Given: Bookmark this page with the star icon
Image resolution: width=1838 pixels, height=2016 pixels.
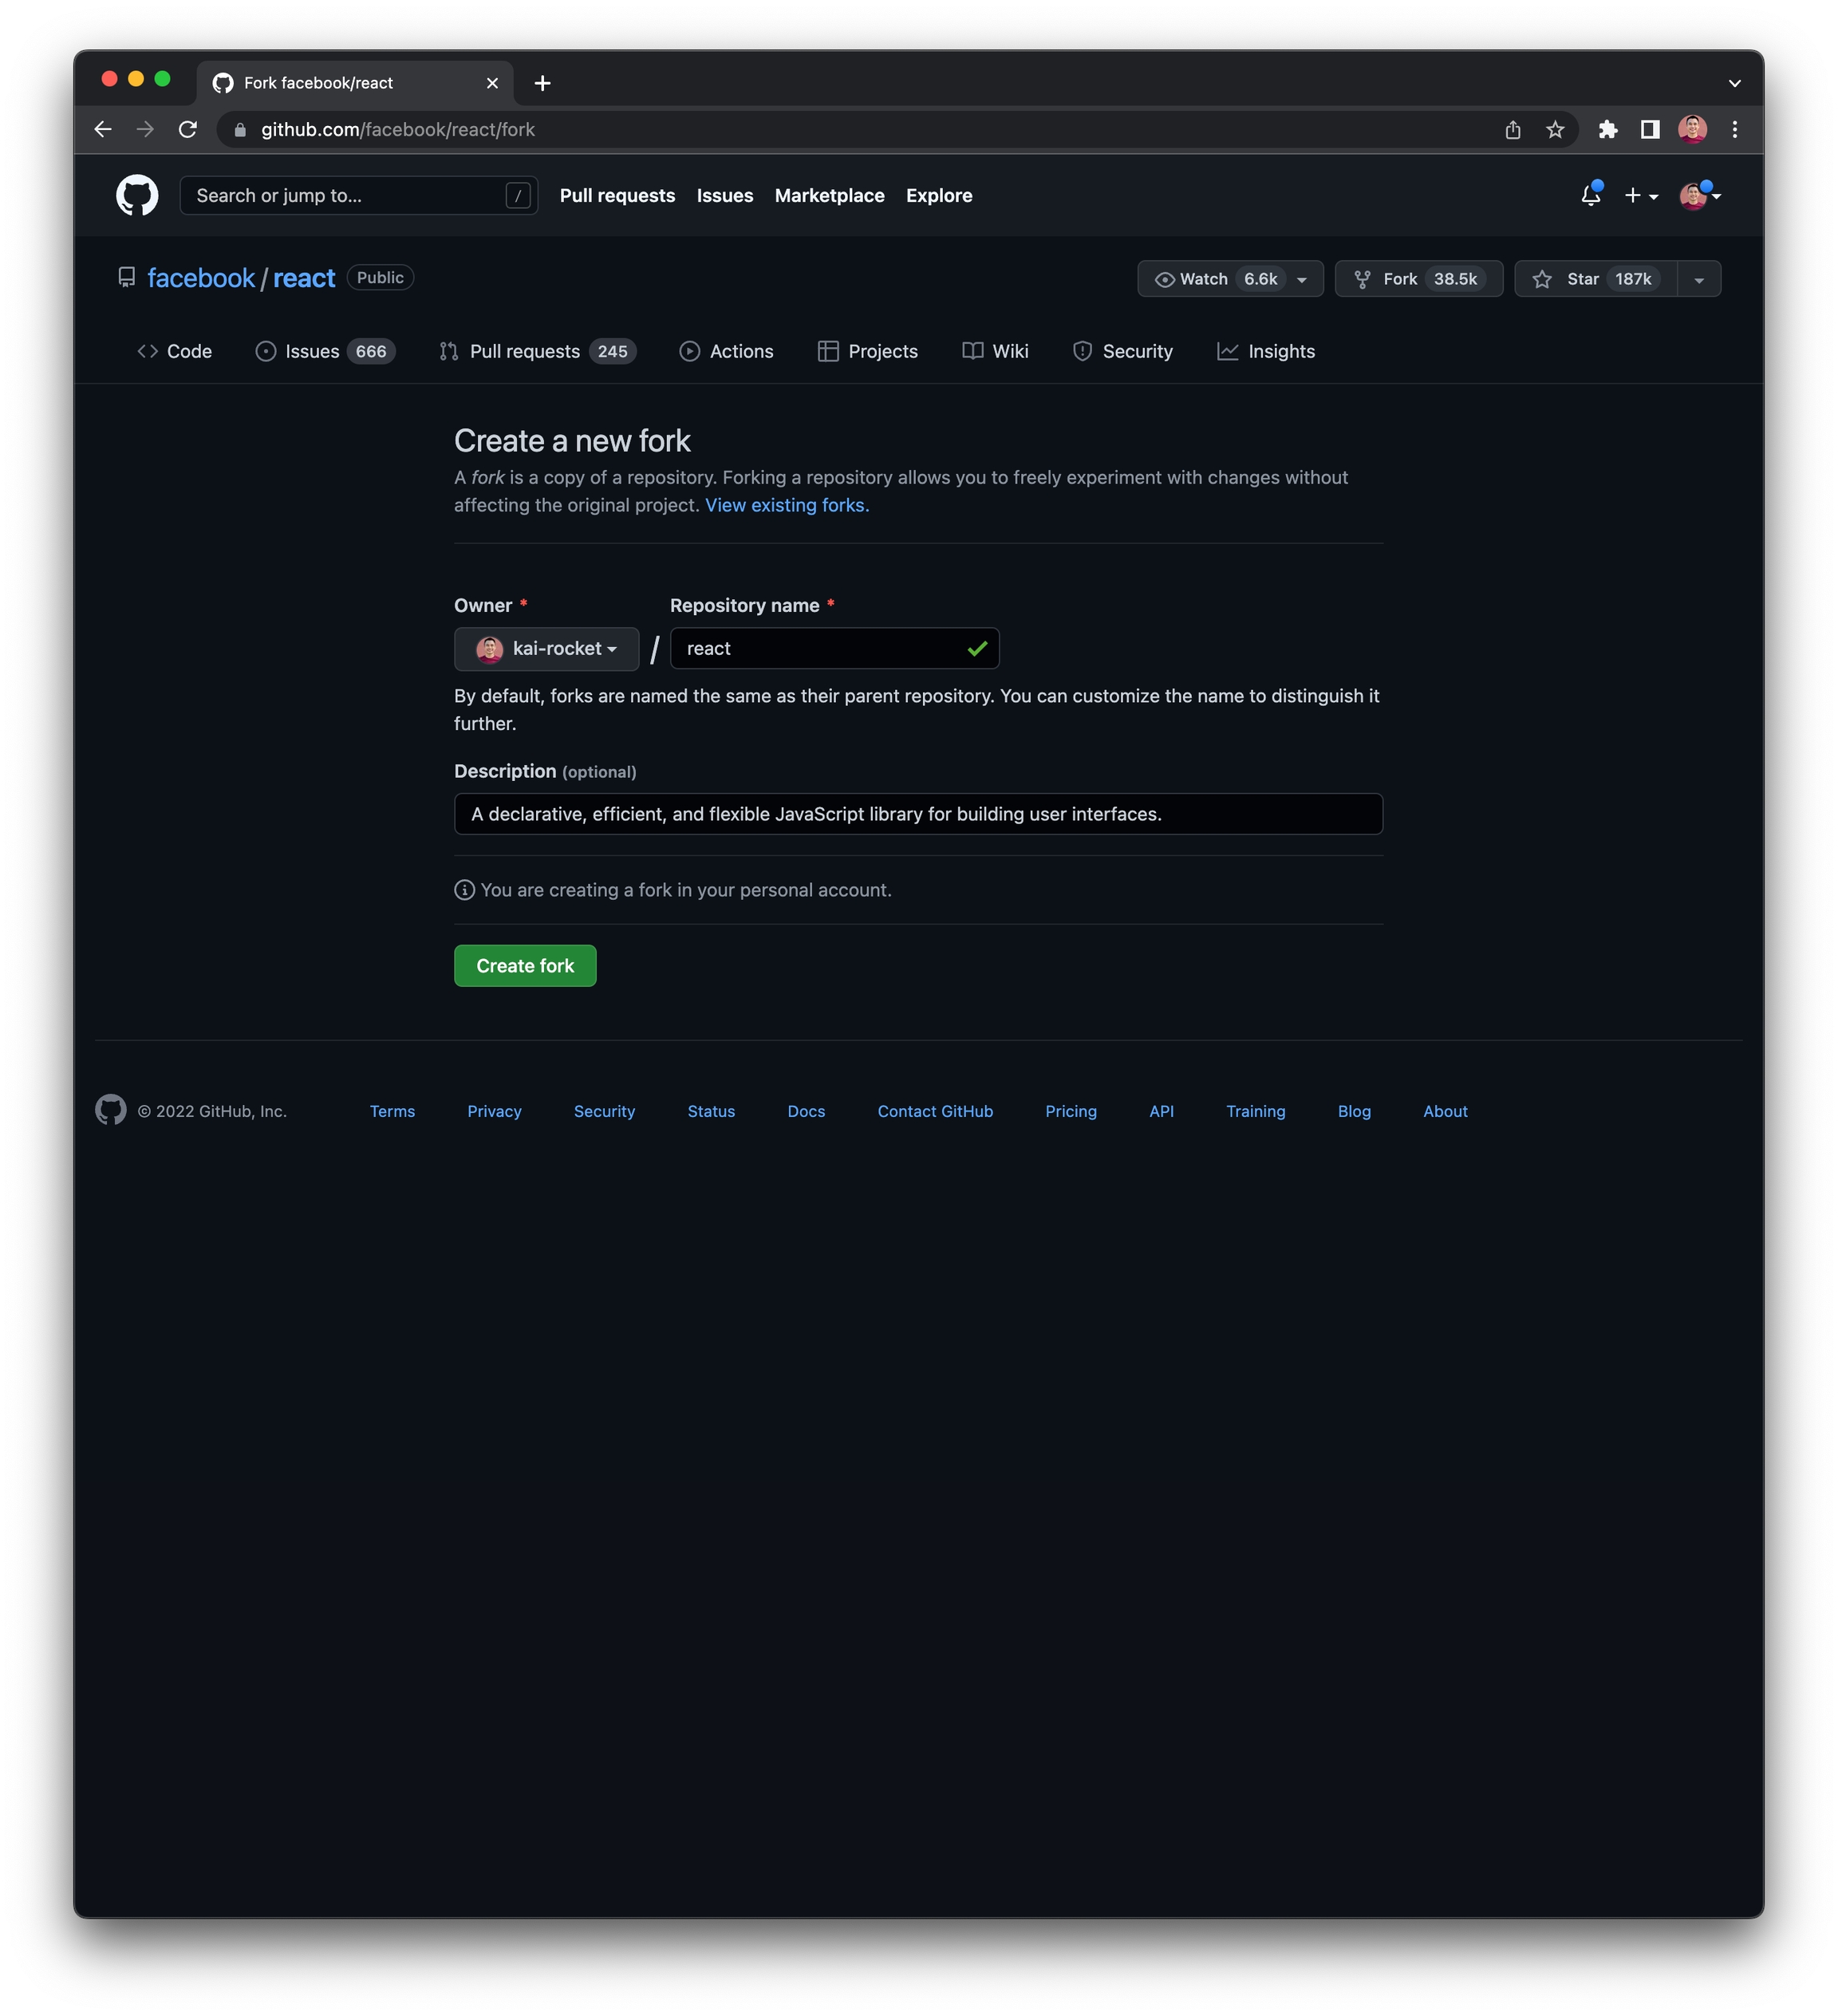Looking at the screenshot, I should pos(1555,130).
